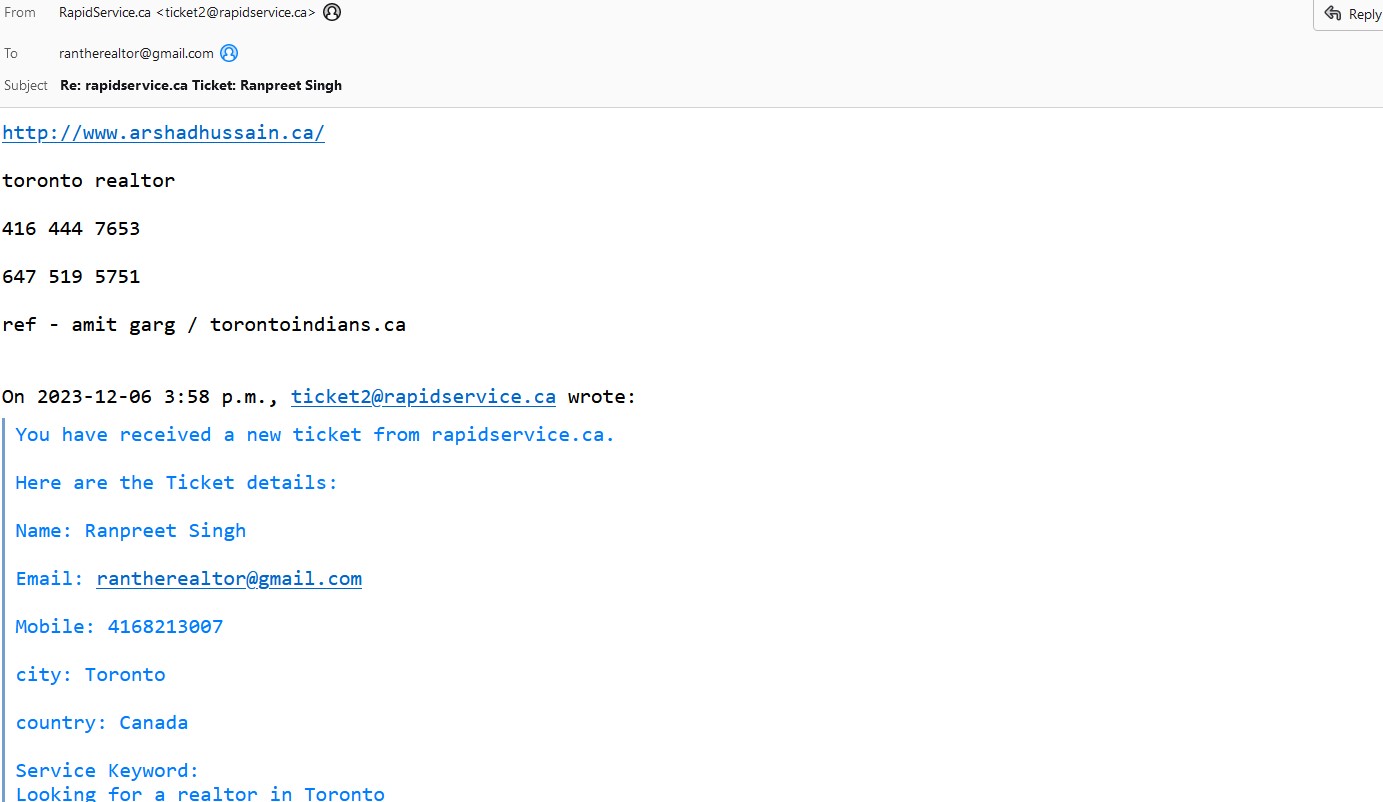Click the 'city: Toronto' line
The image size is (1383, 802).
[90, 675]
